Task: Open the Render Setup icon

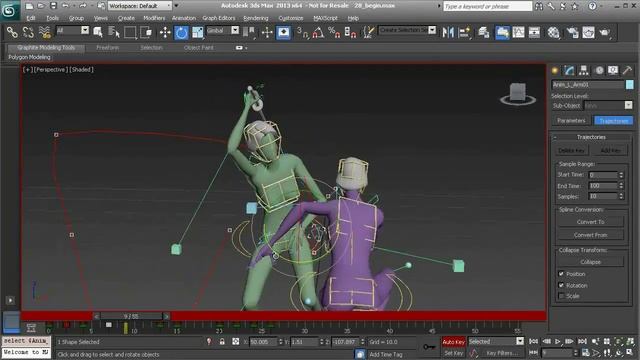Action: [572, 32]
